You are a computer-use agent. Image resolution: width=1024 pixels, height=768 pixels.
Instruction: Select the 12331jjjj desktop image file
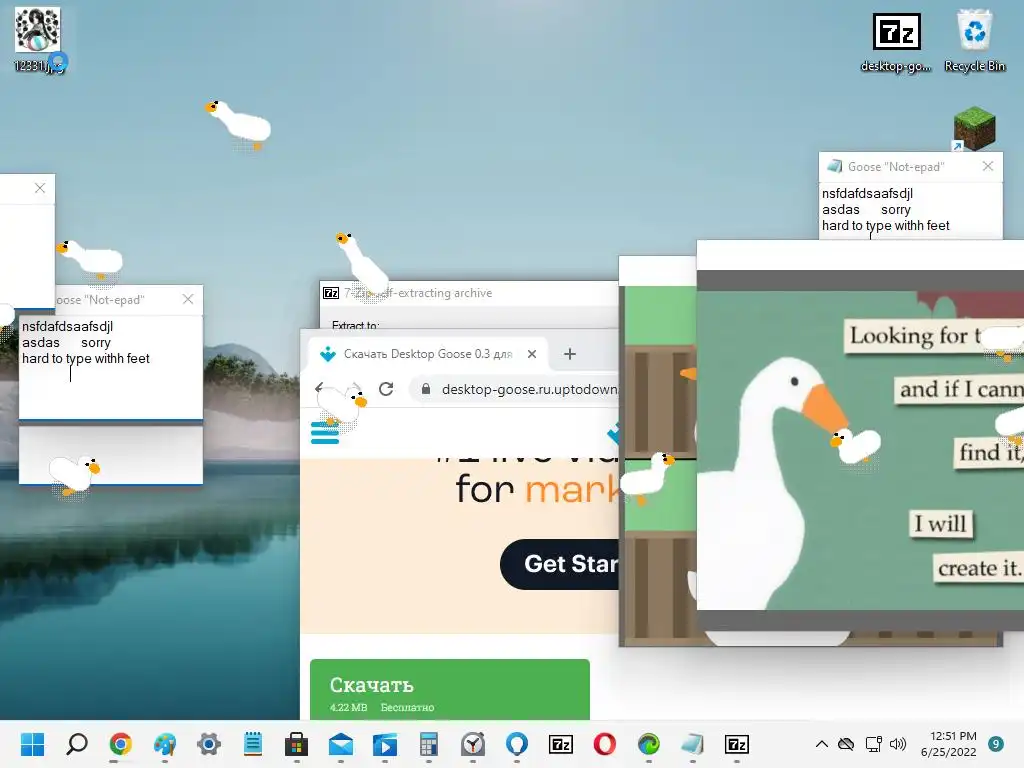click(38, 39)
